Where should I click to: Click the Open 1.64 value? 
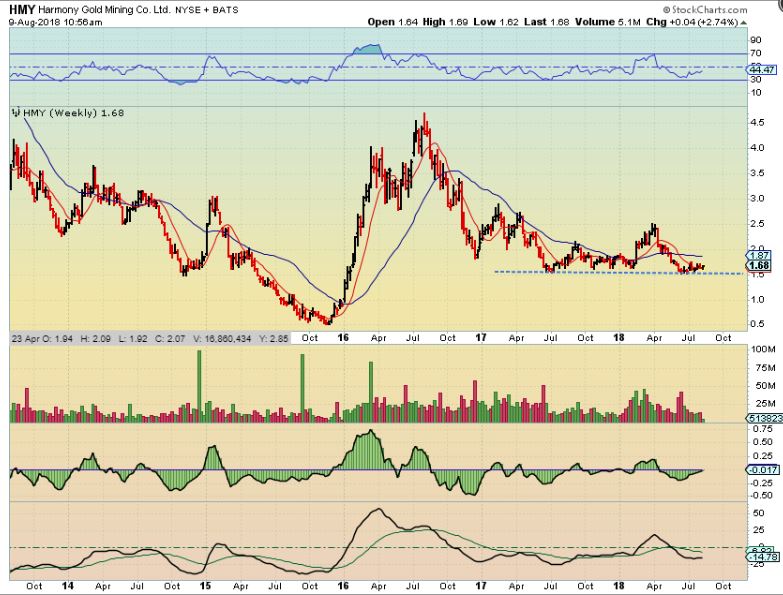click(392, 22)
